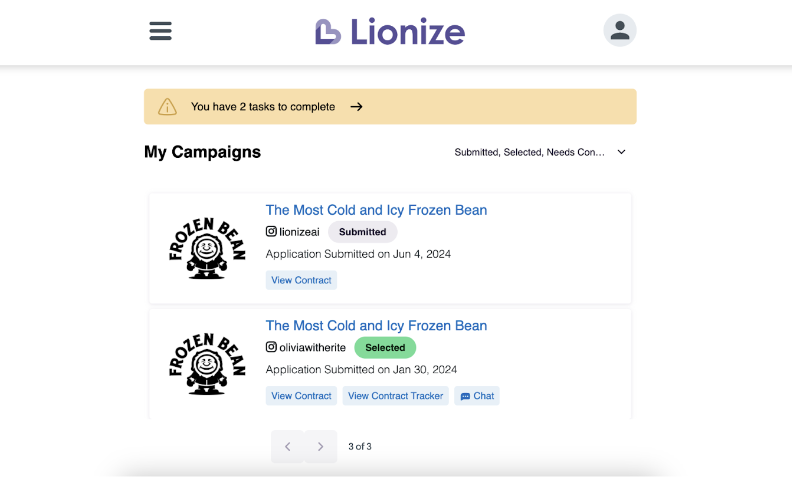This screenshot has height=482, width=792.
Task: Open the View Contract Tracker button
Action: pos(395,396)
